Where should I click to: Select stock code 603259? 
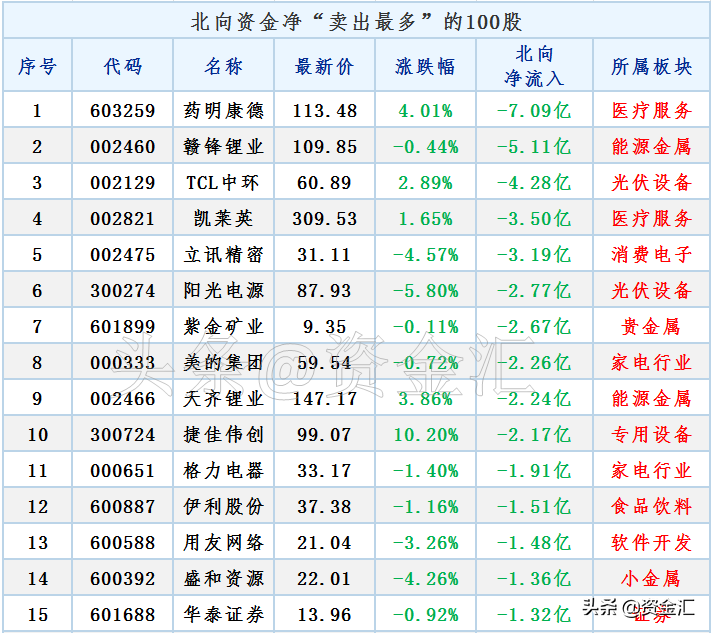[x=123, y=111]
